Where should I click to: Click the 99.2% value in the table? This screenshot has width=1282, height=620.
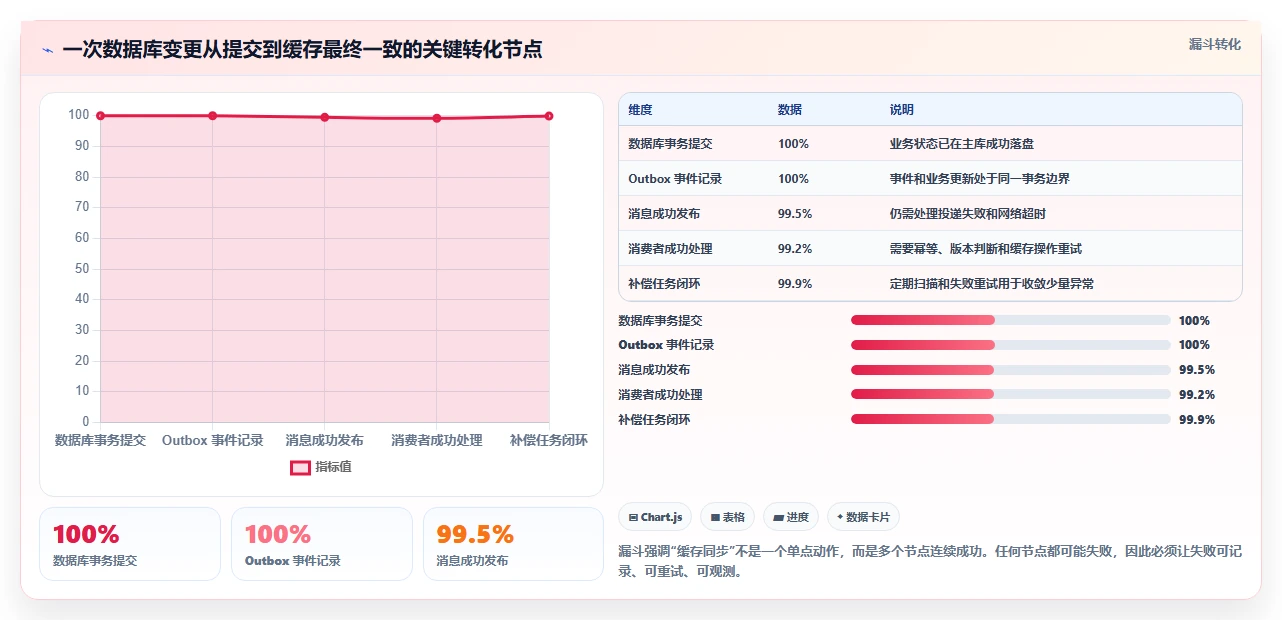795,249
